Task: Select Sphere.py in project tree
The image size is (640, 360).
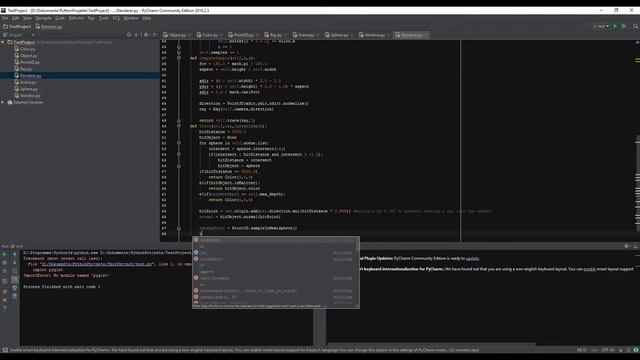Action: [26, 89]
